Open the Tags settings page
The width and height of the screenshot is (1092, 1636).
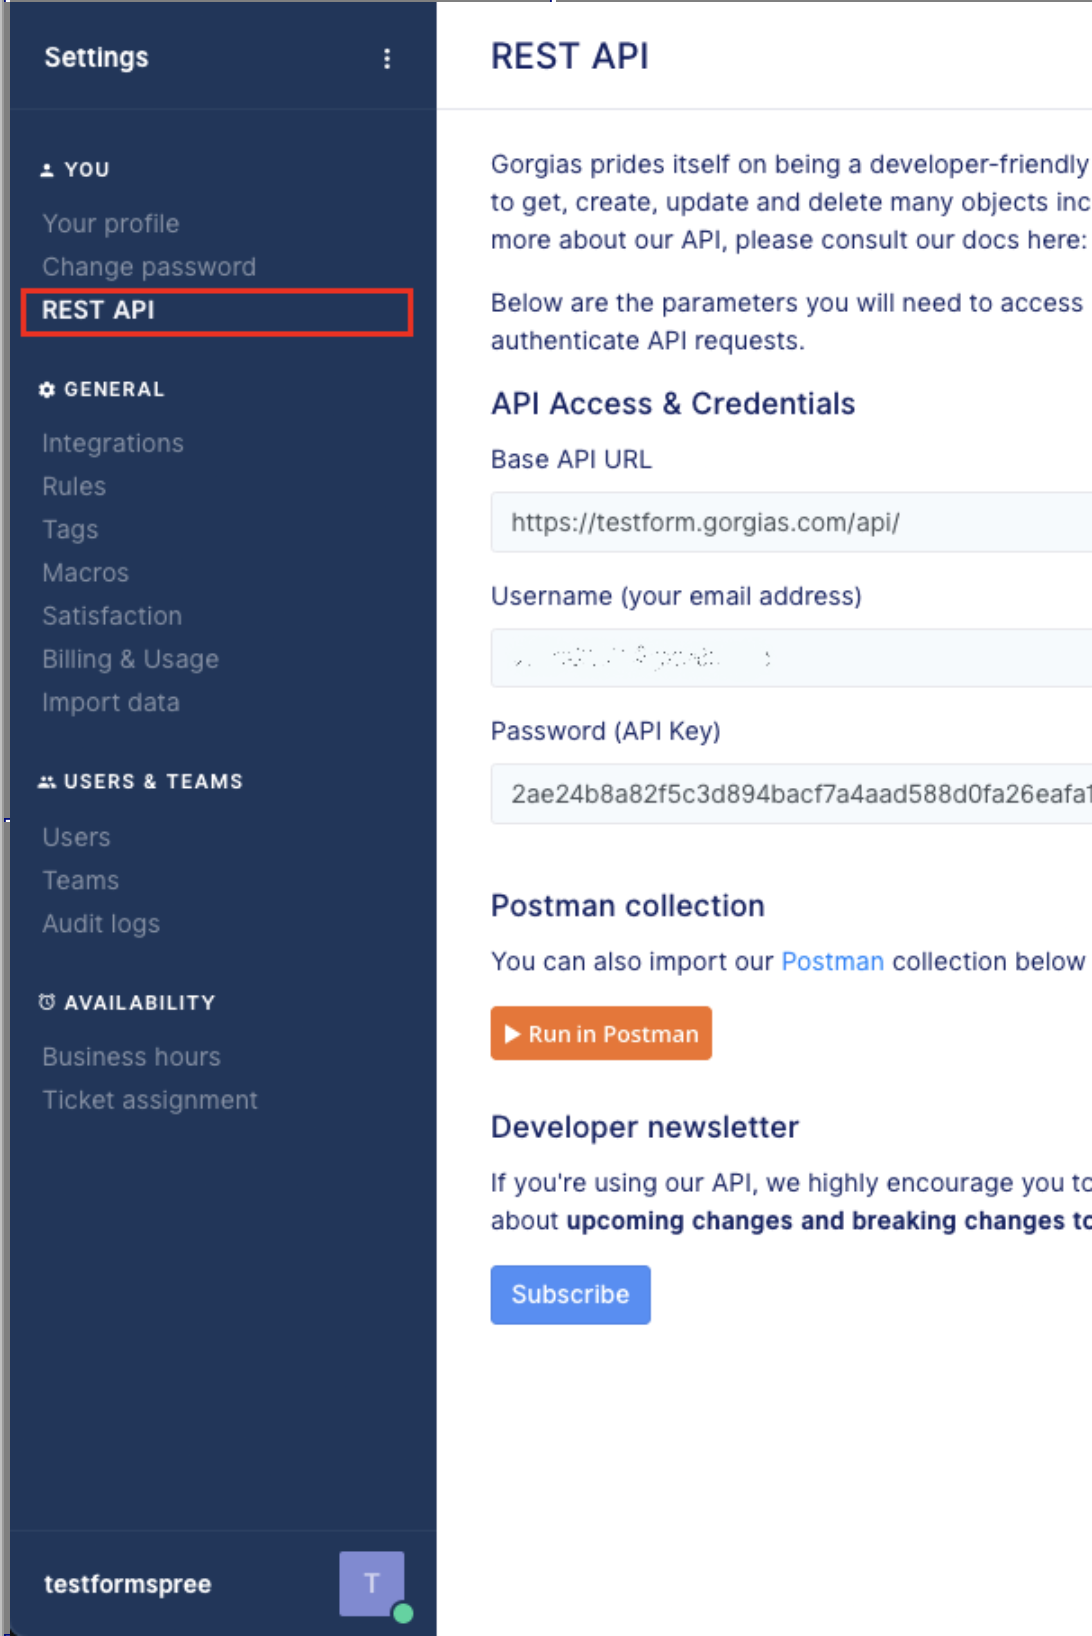click(x=70, y=530)
